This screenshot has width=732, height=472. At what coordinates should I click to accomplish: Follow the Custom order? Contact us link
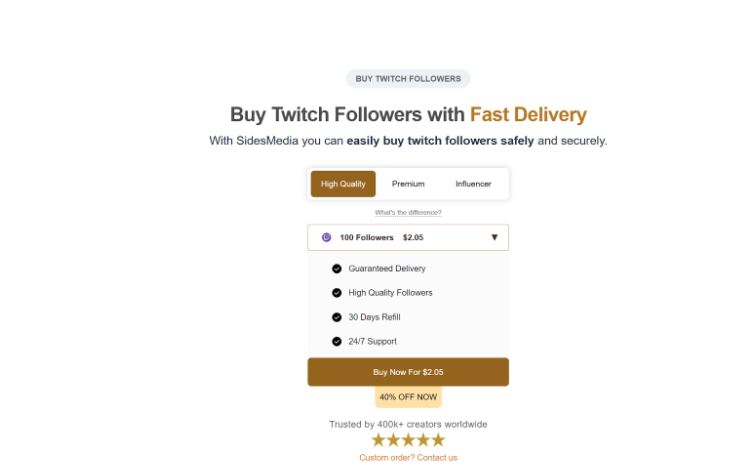408,458
